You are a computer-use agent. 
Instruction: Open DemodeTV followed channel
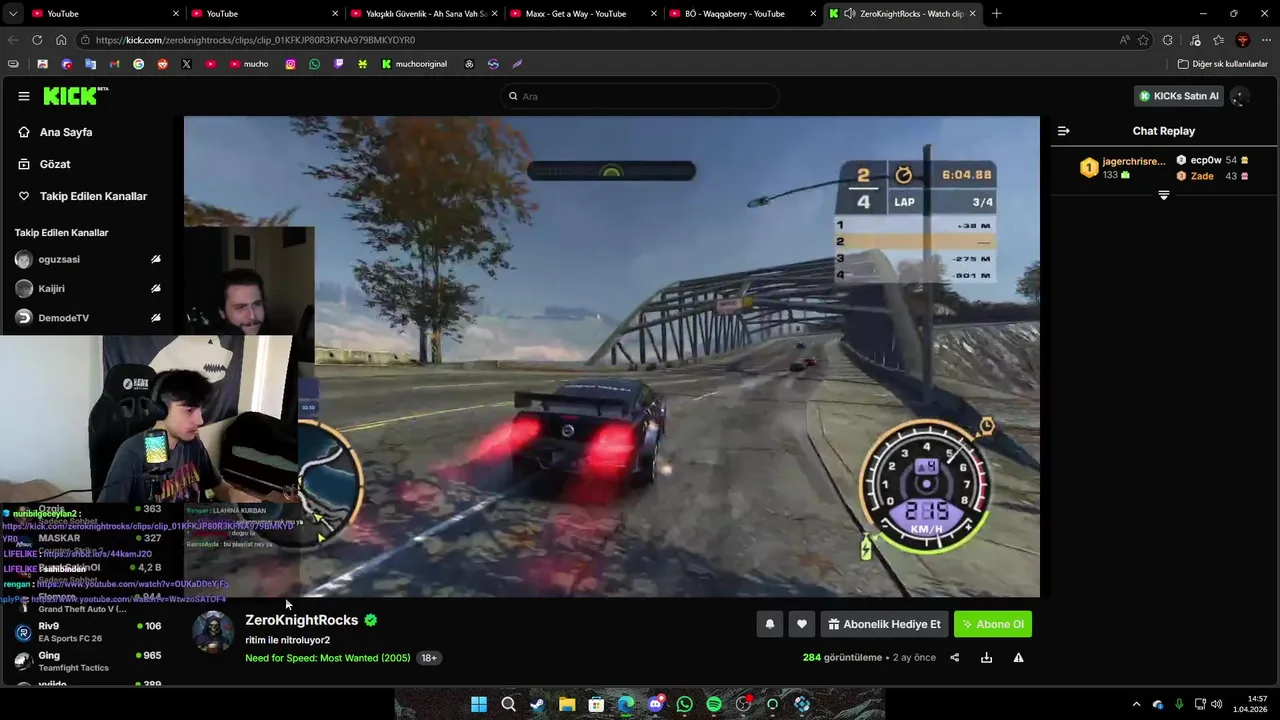coord(62,318)
